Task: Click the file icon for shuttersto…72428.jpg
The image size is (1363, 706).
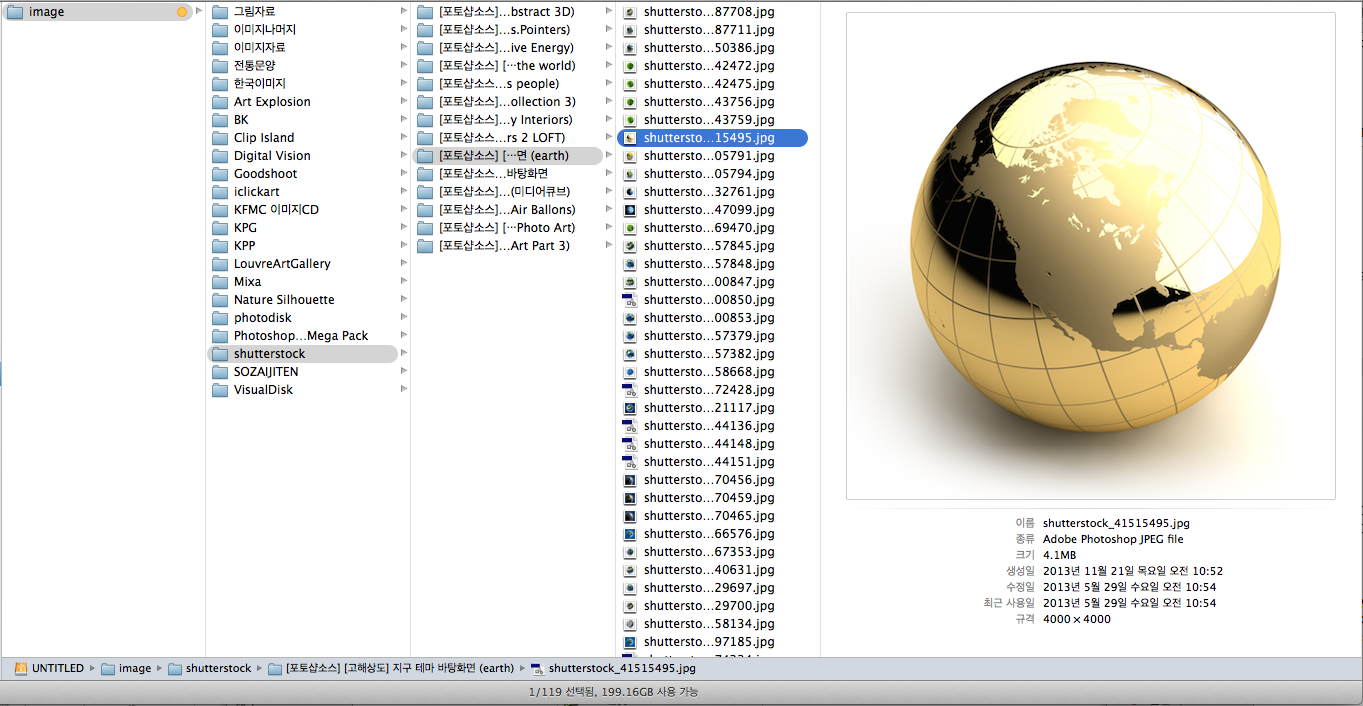Action: pyautogui.click(x=630, y=390)
